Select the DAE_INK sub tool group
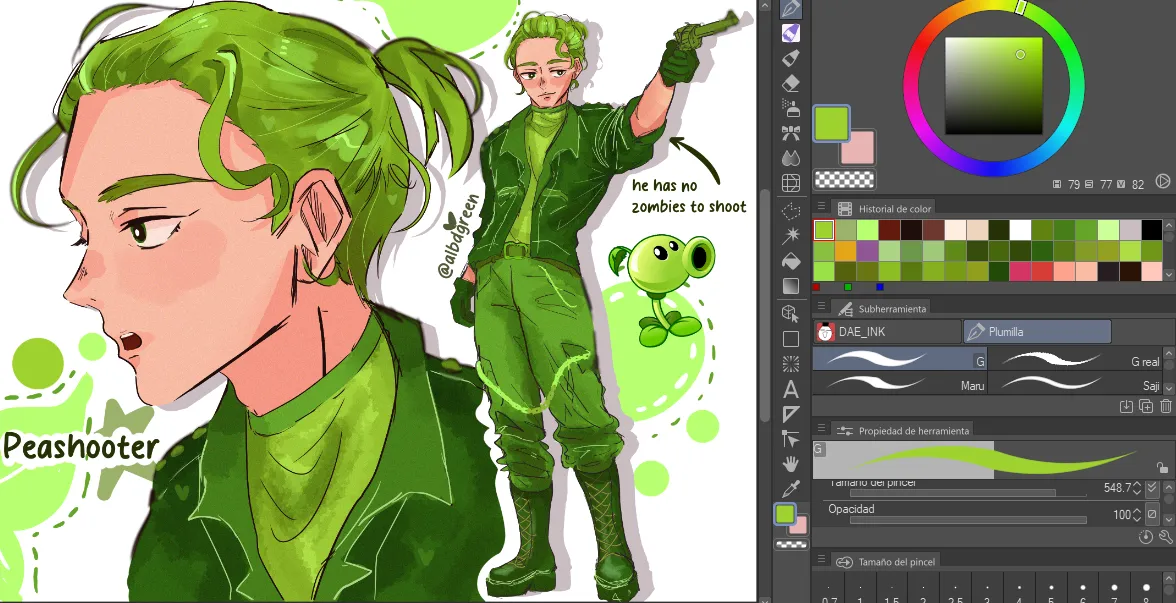The height and width of the screenshot is (603, 1176). 887,332
